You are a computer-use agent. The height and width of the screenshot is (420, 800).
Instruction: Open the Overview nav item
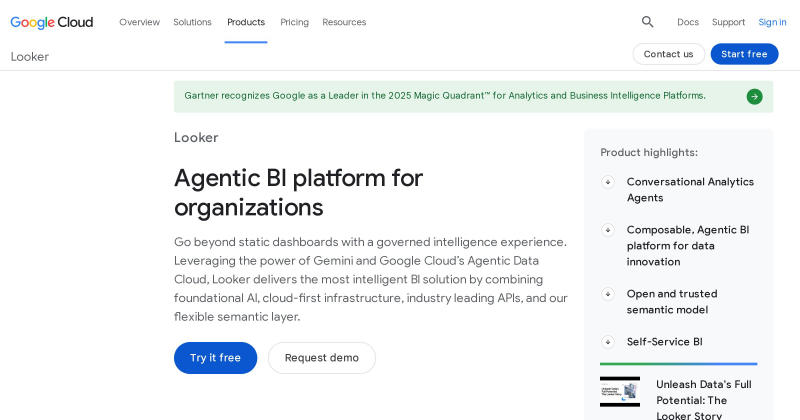pyautogui.click(x=139, y=22)
